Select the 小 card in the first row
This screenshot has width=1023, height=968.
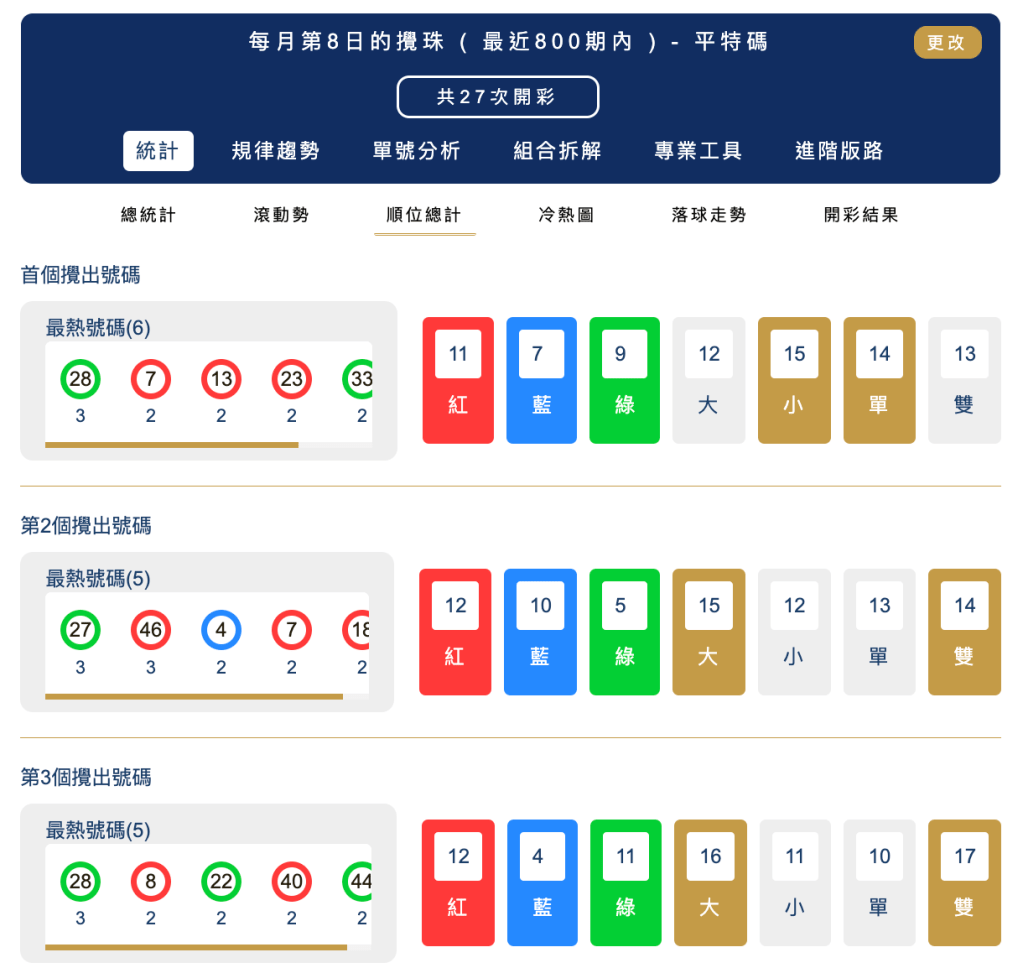tap(793, 380)
